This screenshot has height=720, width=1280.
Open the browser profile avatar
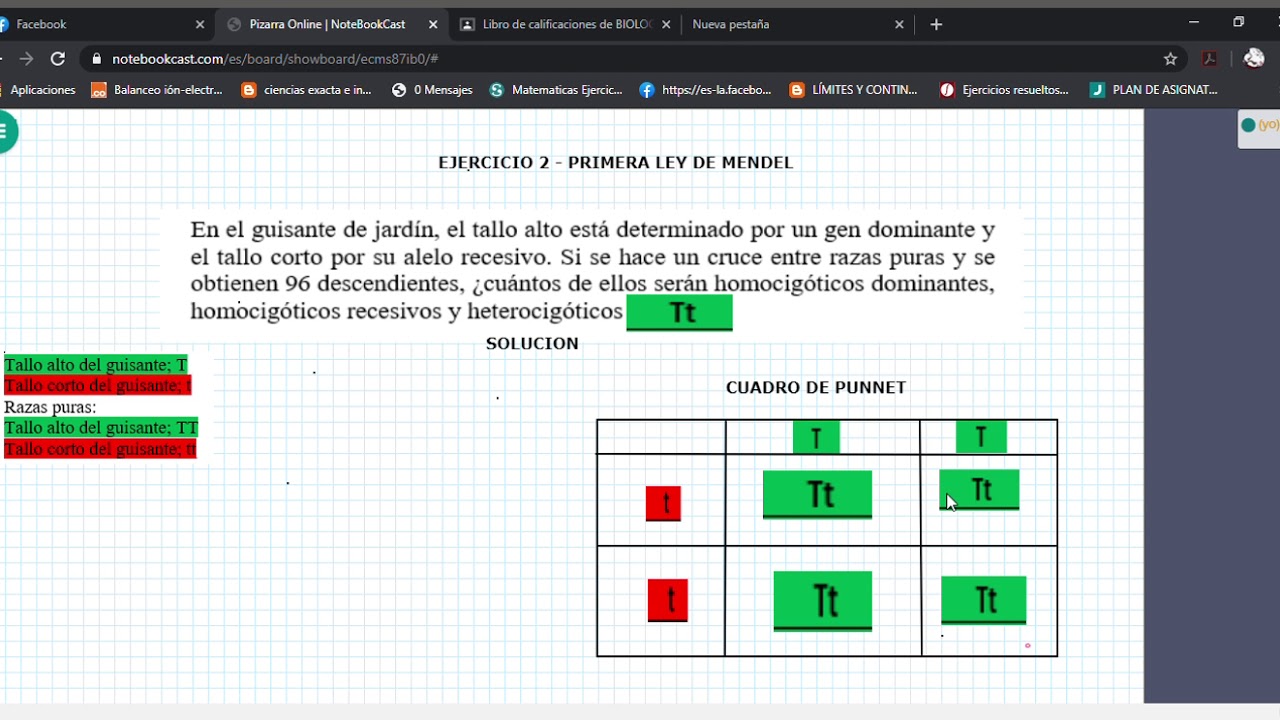click(x=1254, y=59)
